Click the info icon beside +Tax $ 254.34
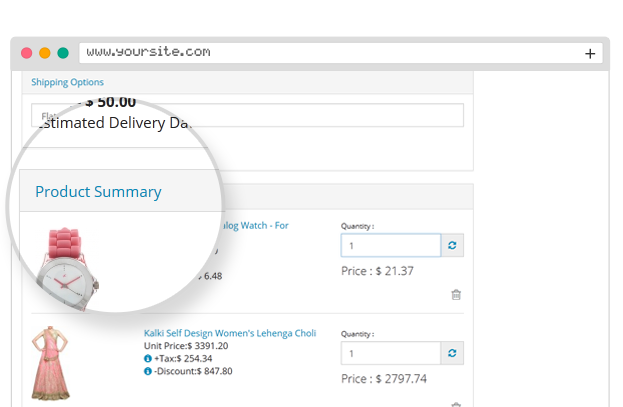This screenshot has height=407, width=623. click(148, 359)
